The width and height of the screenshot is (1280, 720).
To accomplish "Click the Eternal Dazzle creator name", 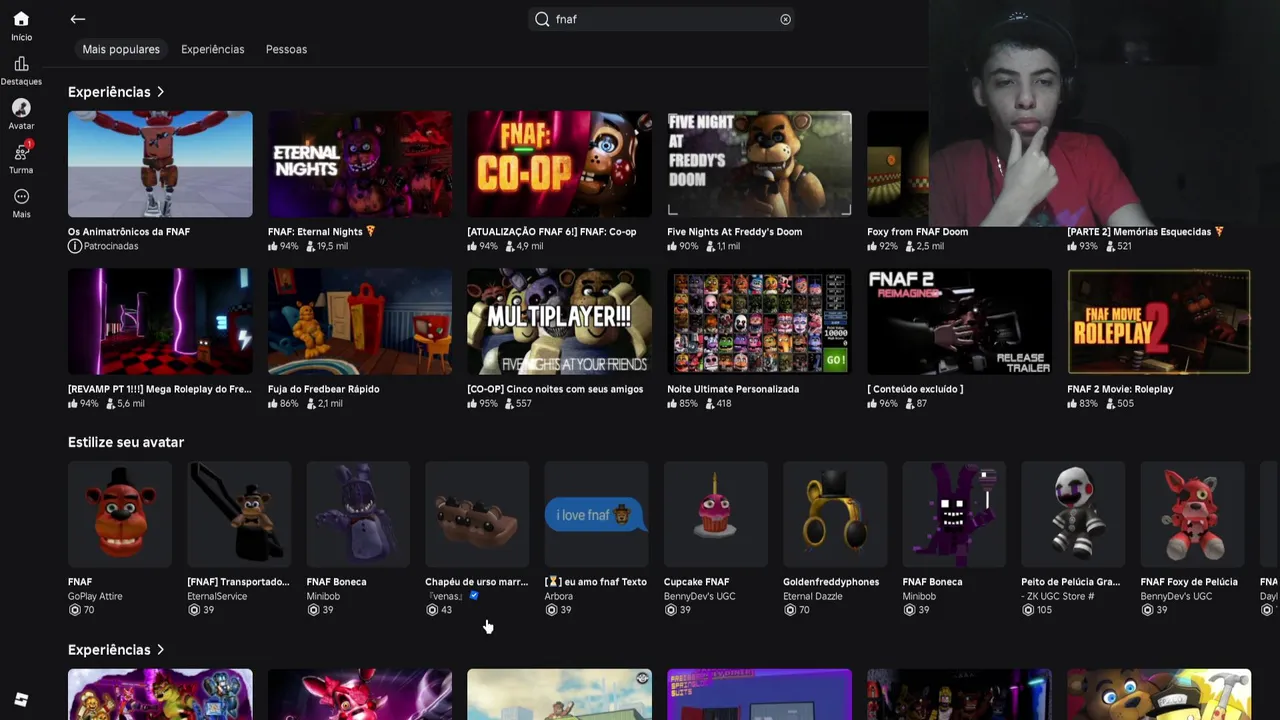I will click(x=813, y=596).
